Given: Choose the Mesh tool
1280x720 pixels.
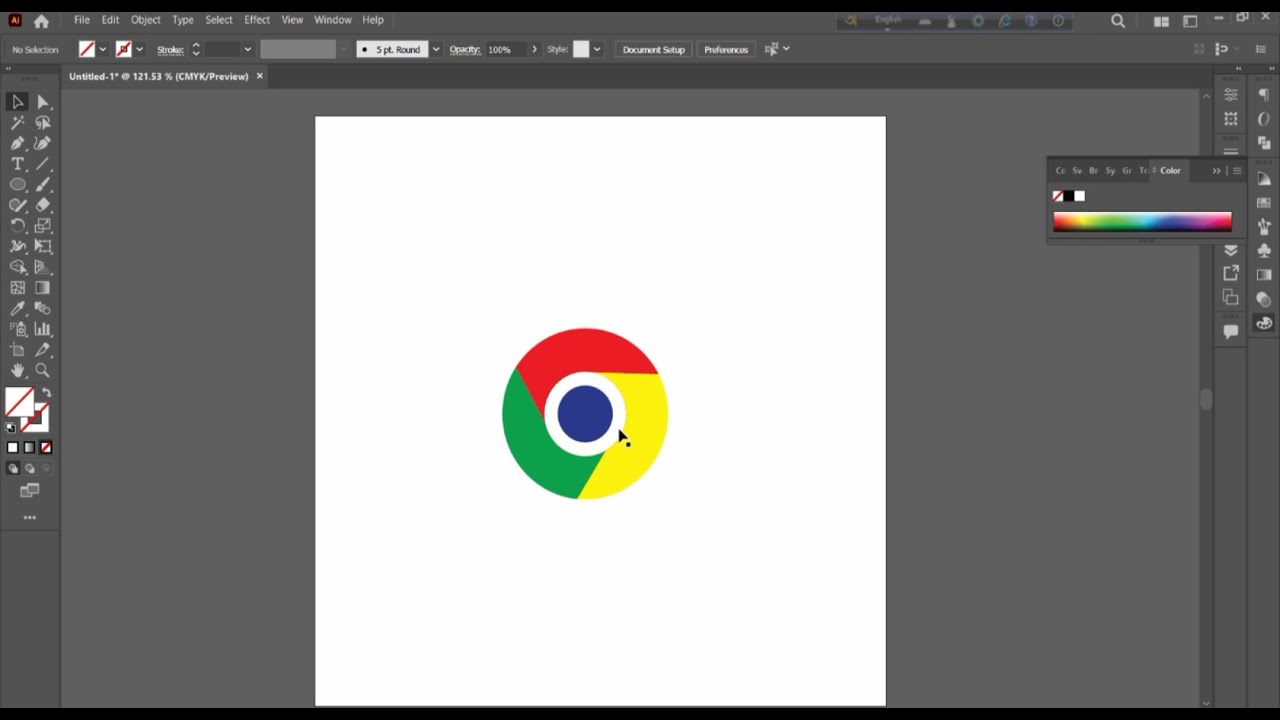Looking at the screenshot, I should [17, 288].
